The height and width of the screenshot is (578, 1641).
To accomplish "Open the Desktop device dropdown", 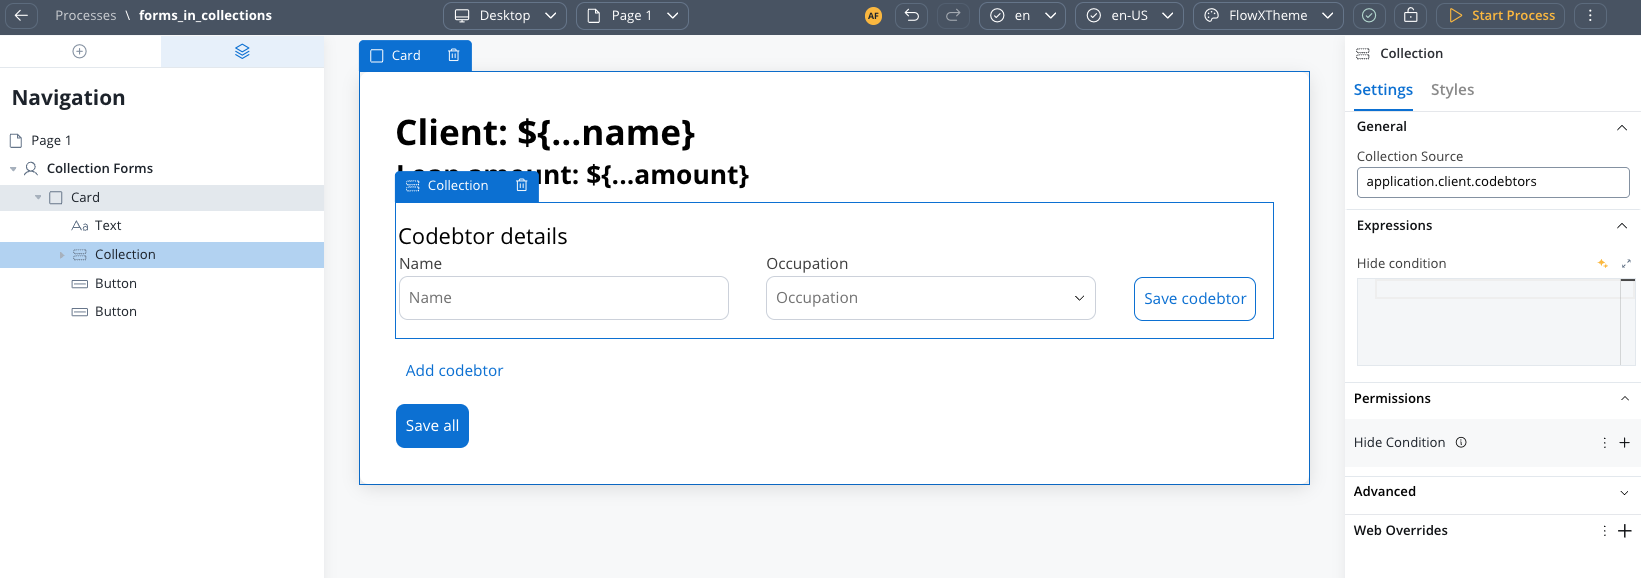I will pyautogui.click(x=505, y=15).
